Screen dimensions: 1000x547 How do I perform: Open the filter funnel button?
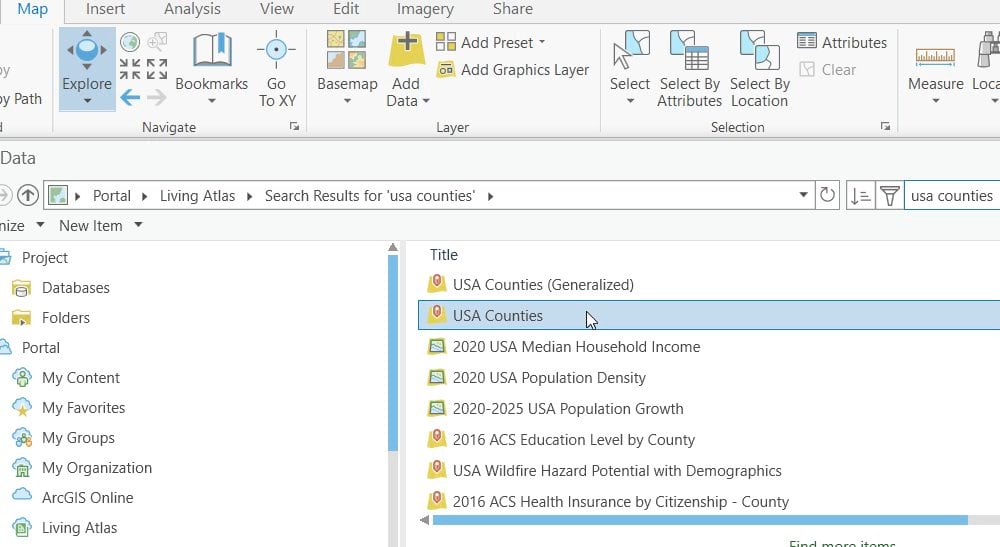(x=890, y=196)
